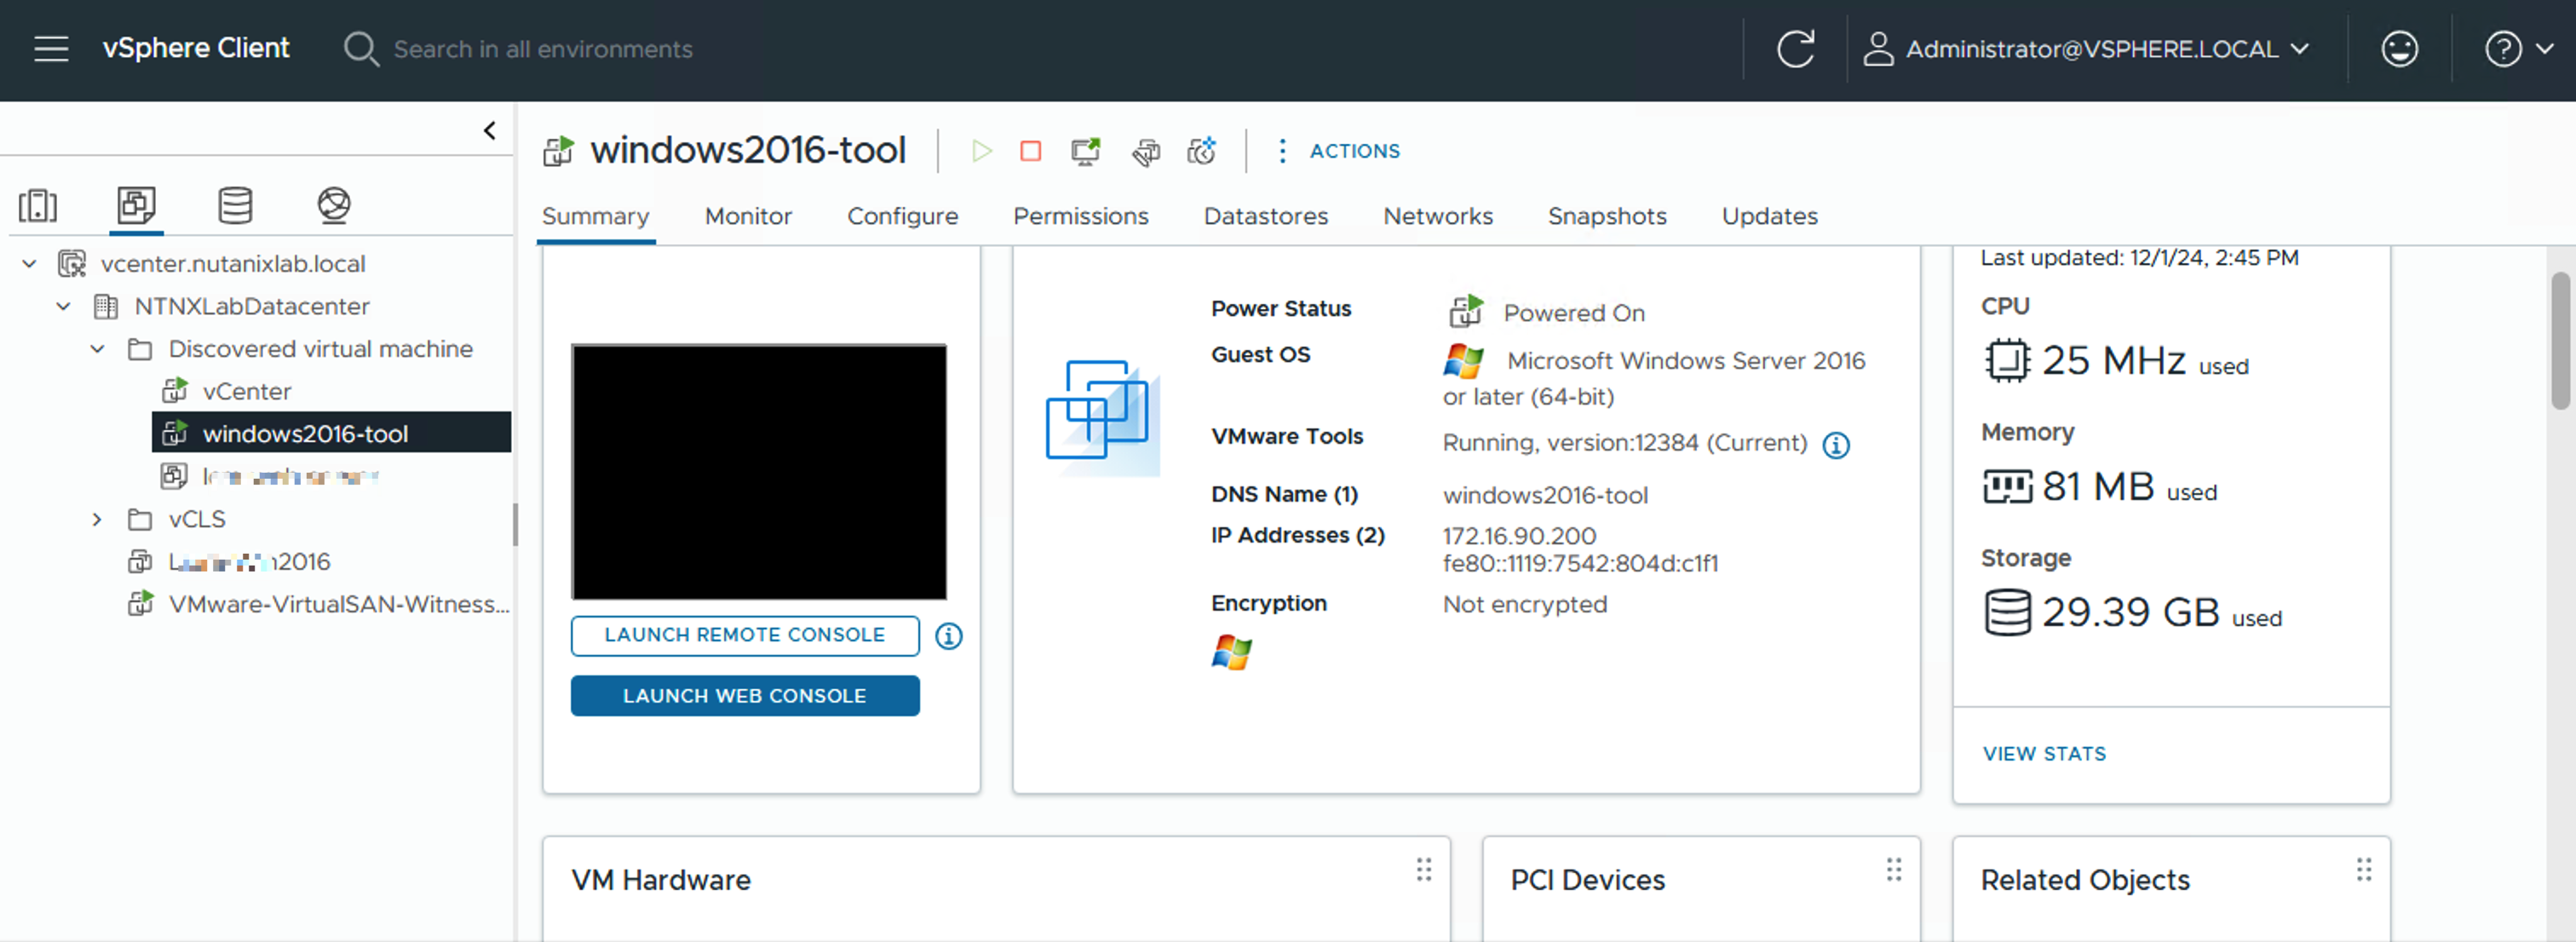Screen dimensions: 2576x942
Task: Open the hamburger main menu
Action: point(51,49)
